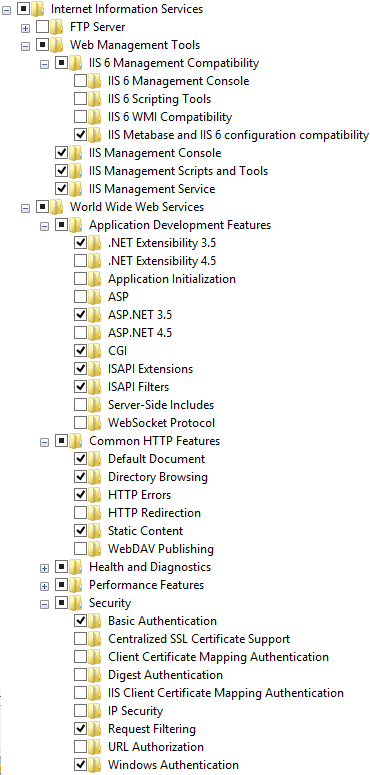
Task: Click the Web Management Tools folder icon
Action: point(57,45)
